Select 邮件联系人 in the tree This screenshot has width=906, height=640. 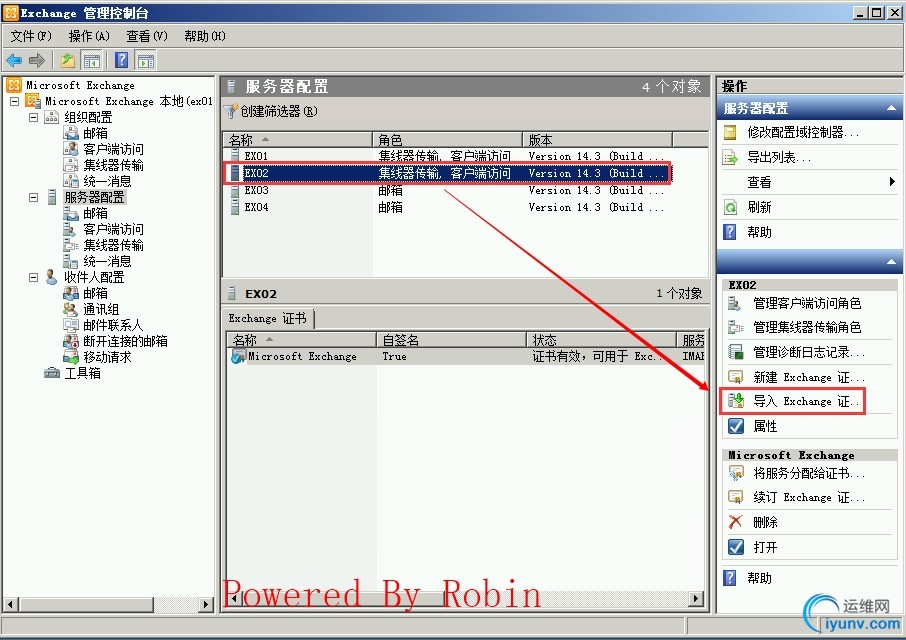click(x=113, y=325)
